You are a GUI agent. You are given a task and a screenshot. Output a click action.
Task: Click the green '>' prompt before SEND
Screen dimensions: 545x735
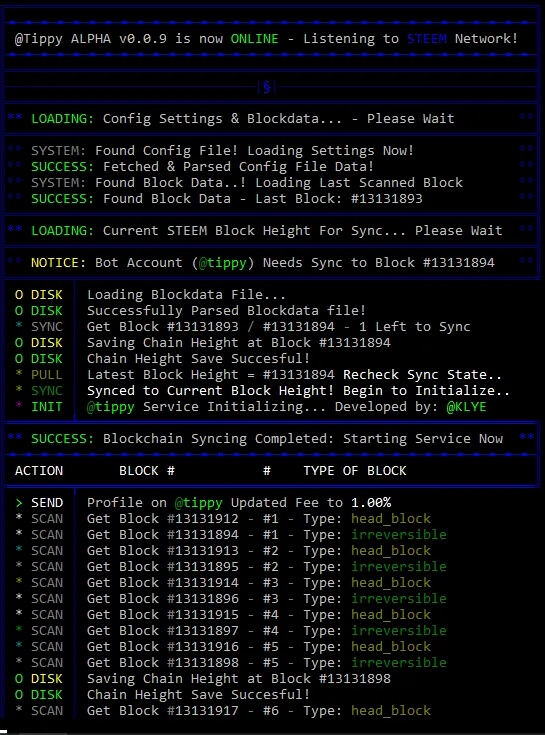coord(19,503)
